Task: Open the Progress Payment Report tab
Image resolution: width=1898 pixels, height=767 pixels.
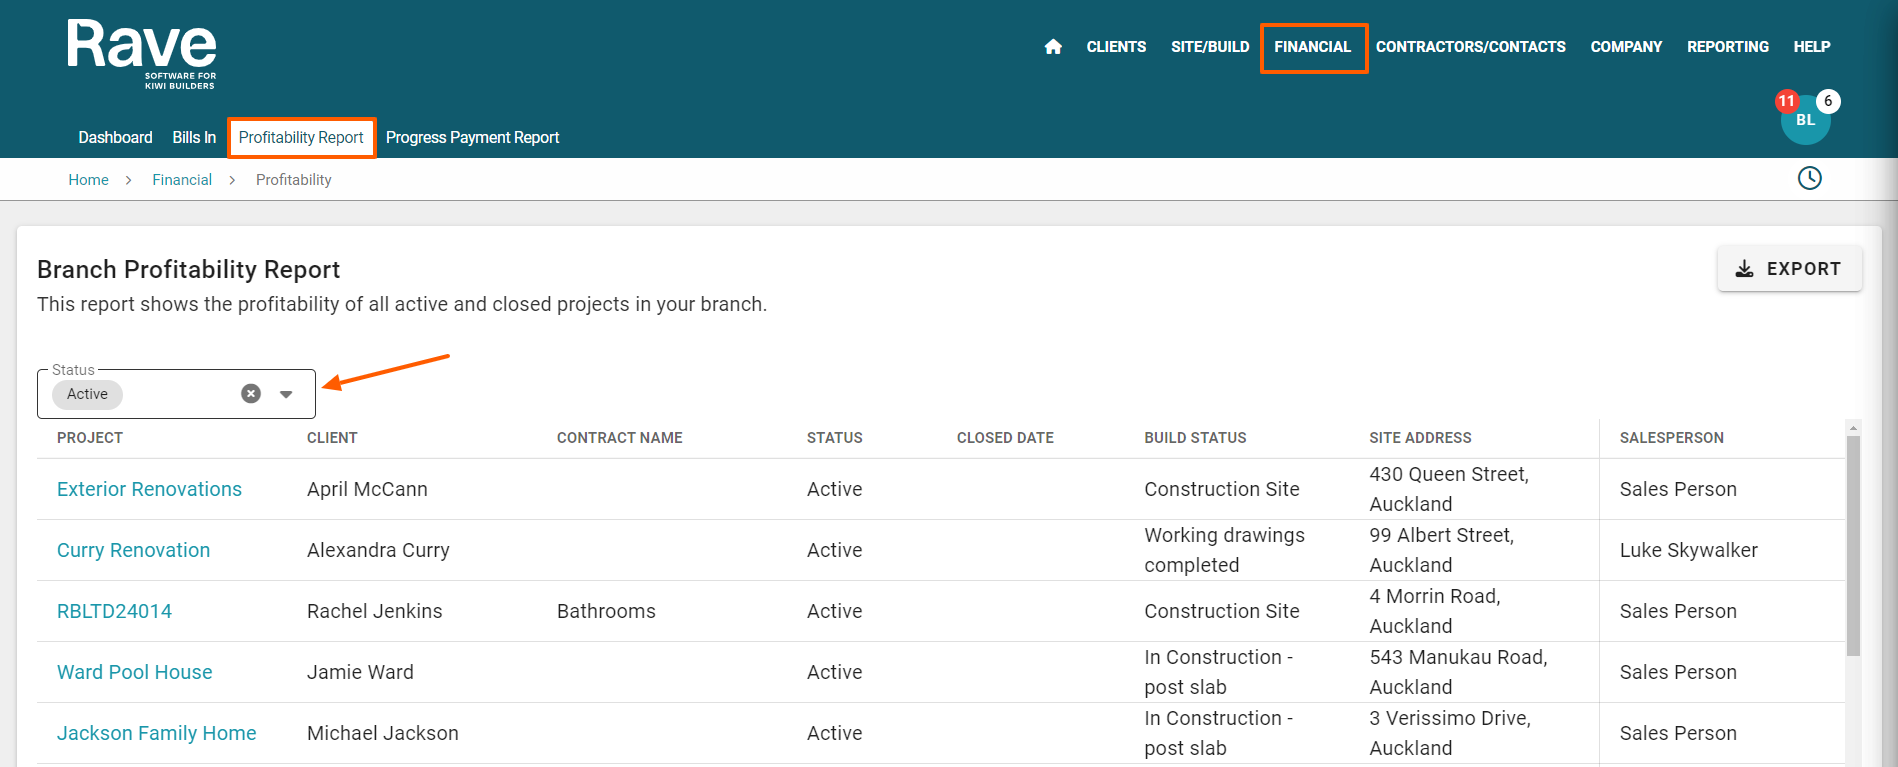Action: (472, 138)
